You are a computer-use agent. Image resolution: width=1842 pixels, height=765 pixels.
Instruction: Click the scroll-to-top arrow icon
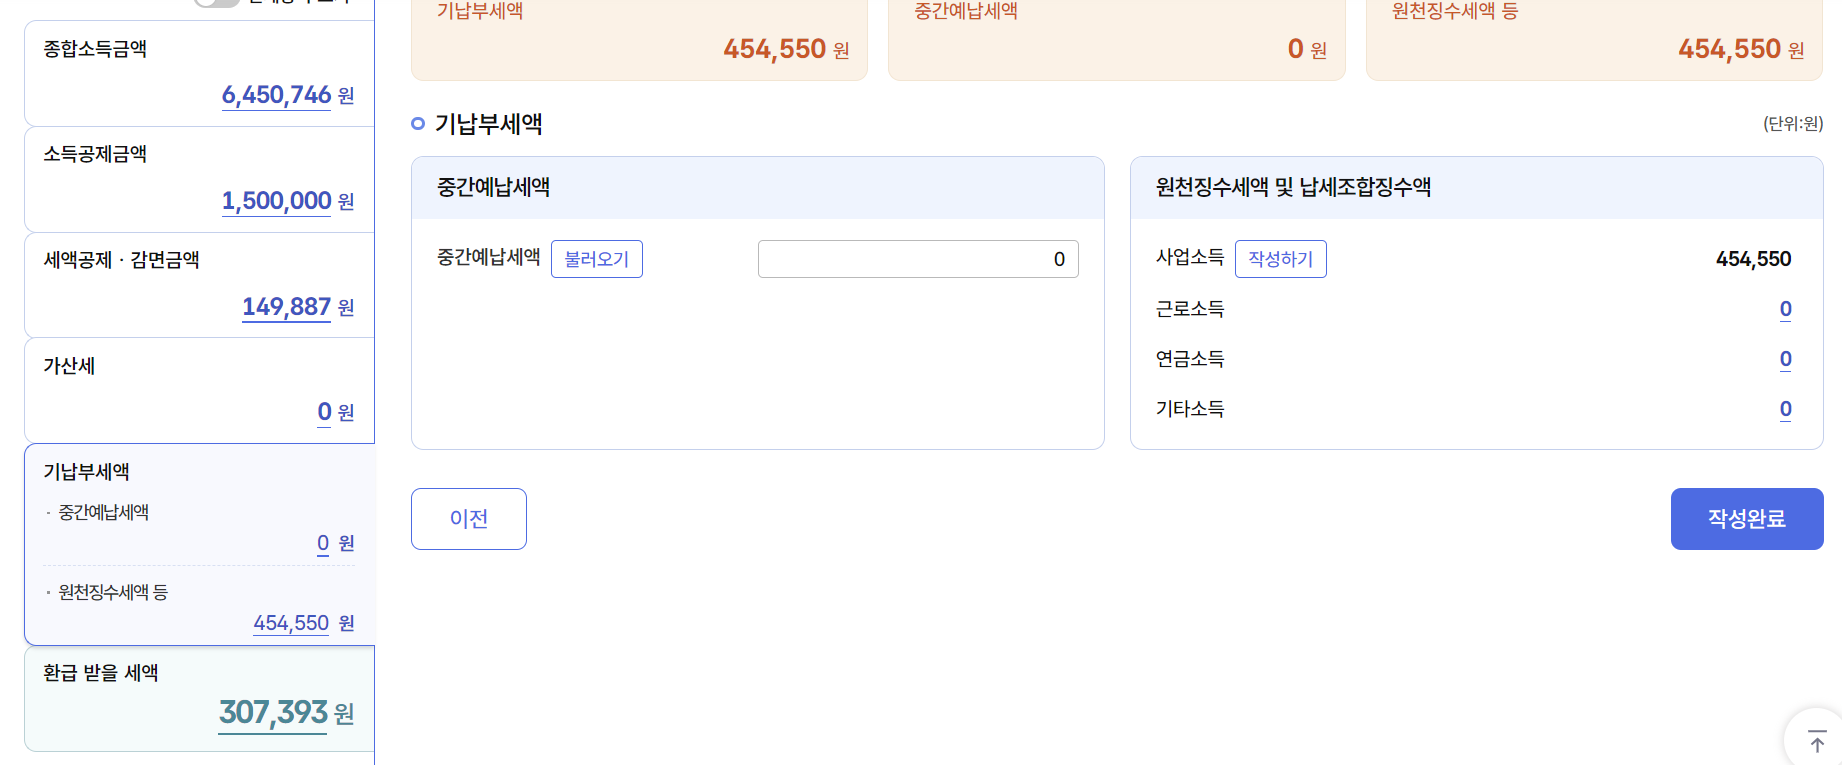pyautogui.click(x=1817, y=742)
